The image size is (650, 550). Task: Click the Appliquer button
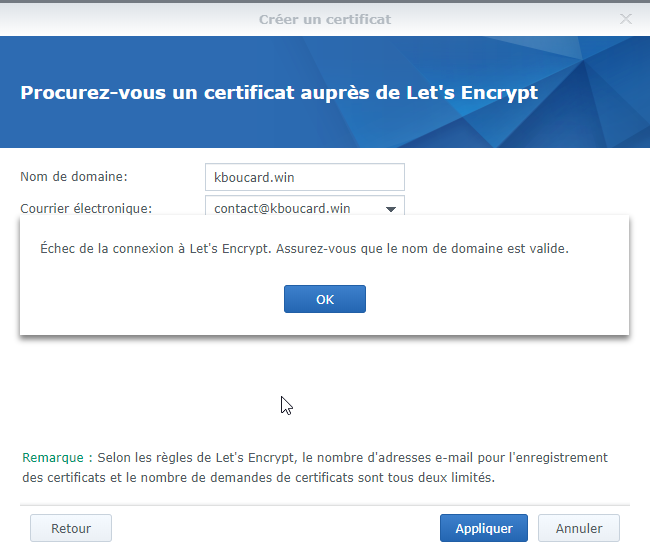click(x=483, y=528)
